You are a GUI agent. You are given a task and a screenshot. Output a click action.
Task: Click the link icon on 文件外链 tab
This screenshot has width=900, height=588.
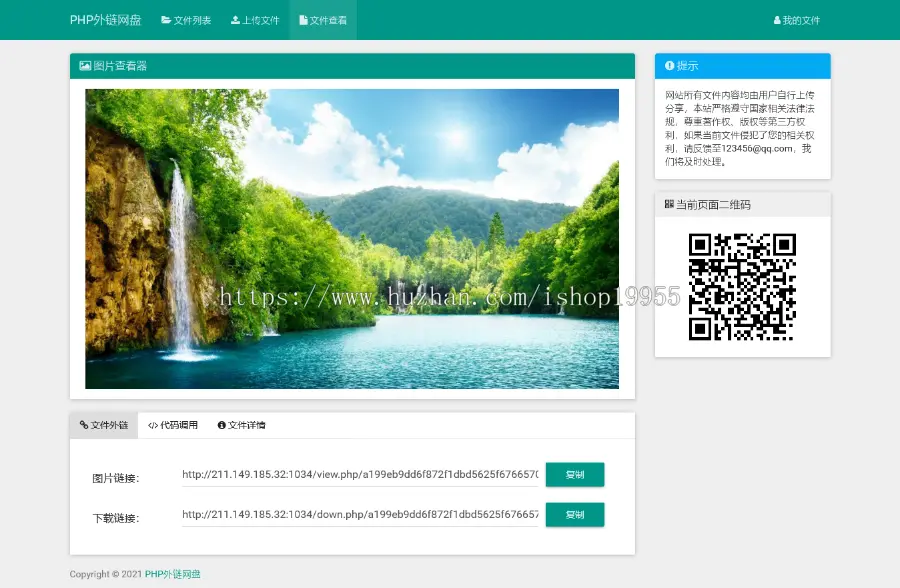click(82, 425)
